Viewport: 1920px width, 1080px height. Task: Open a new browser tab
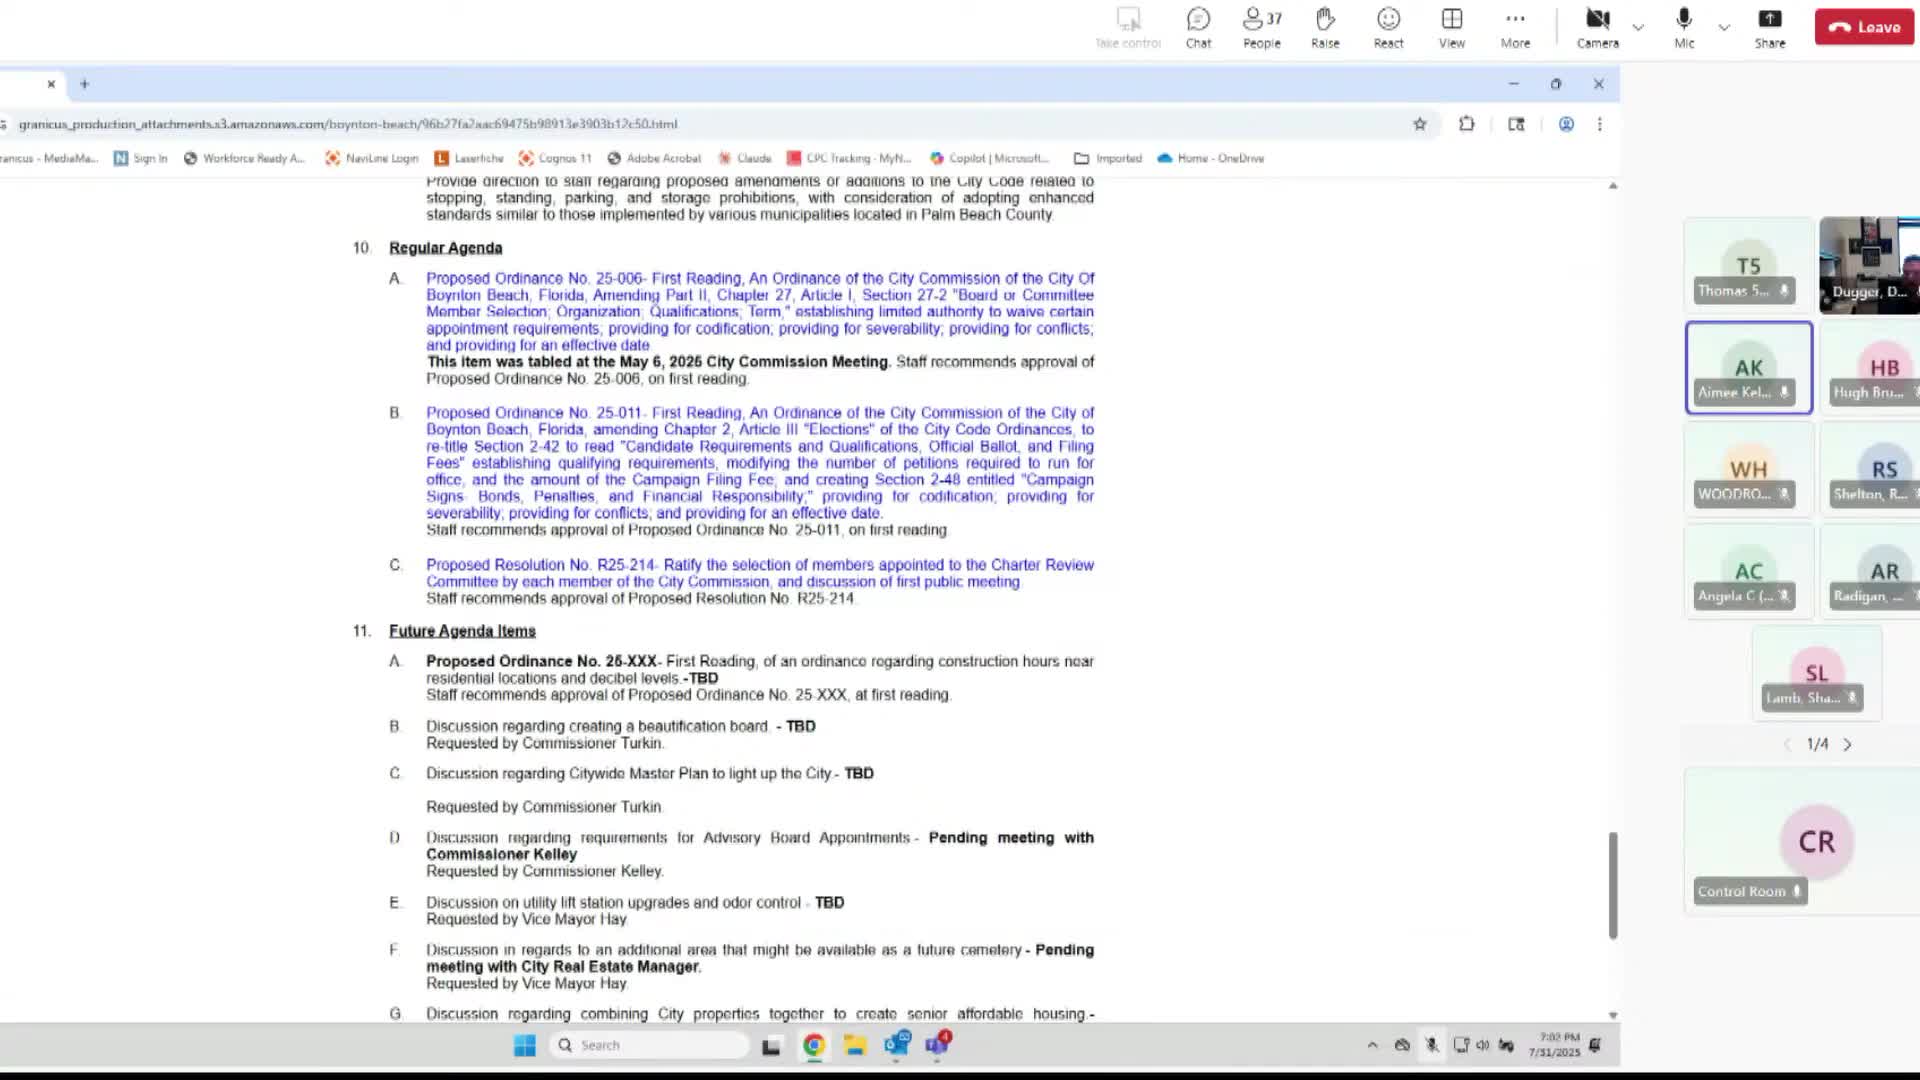coord(84,84)
